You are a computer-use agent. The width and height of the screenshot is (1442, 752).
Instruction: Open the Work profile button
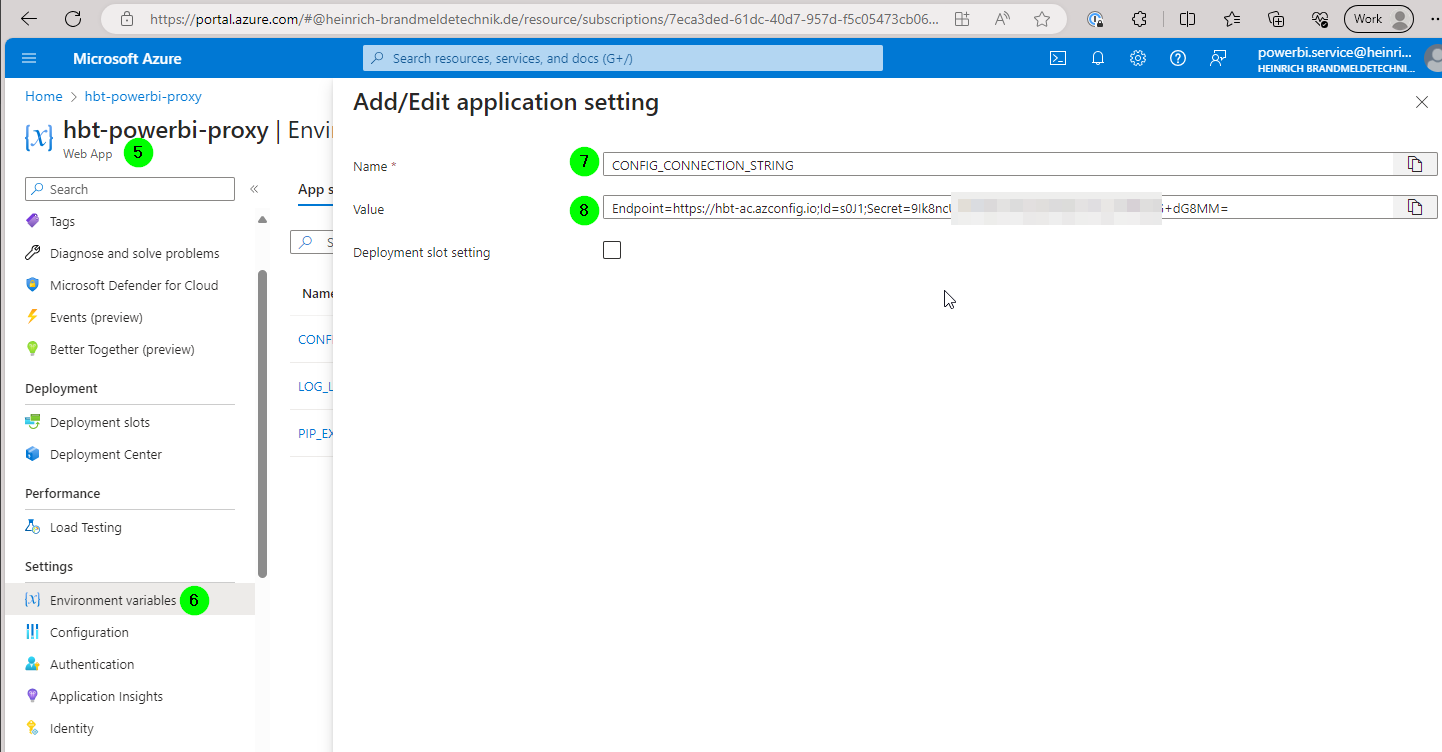(x=1379, y=19)
